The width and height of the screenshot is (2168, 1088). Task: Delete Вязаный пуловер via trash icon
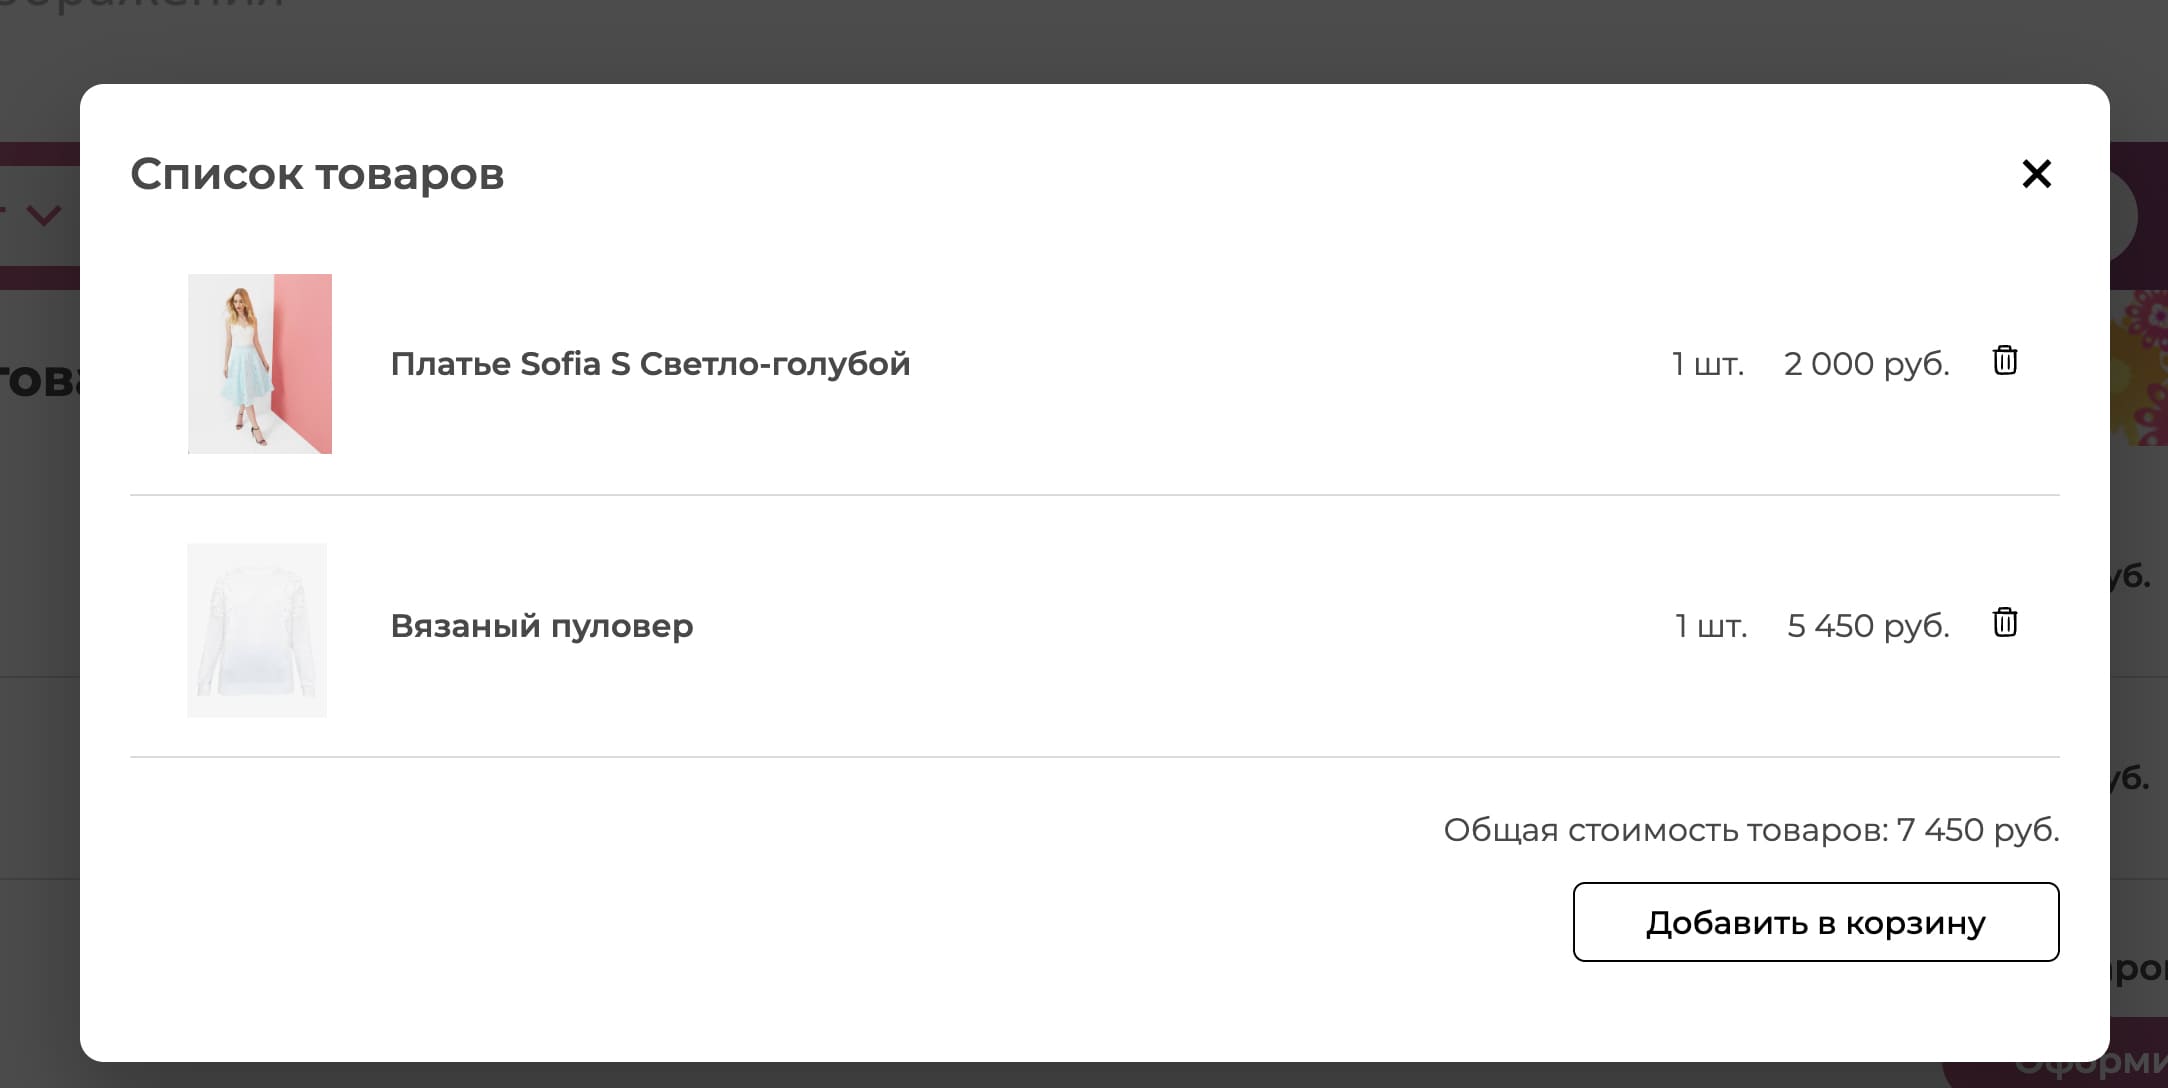[x=2004, y=623]
